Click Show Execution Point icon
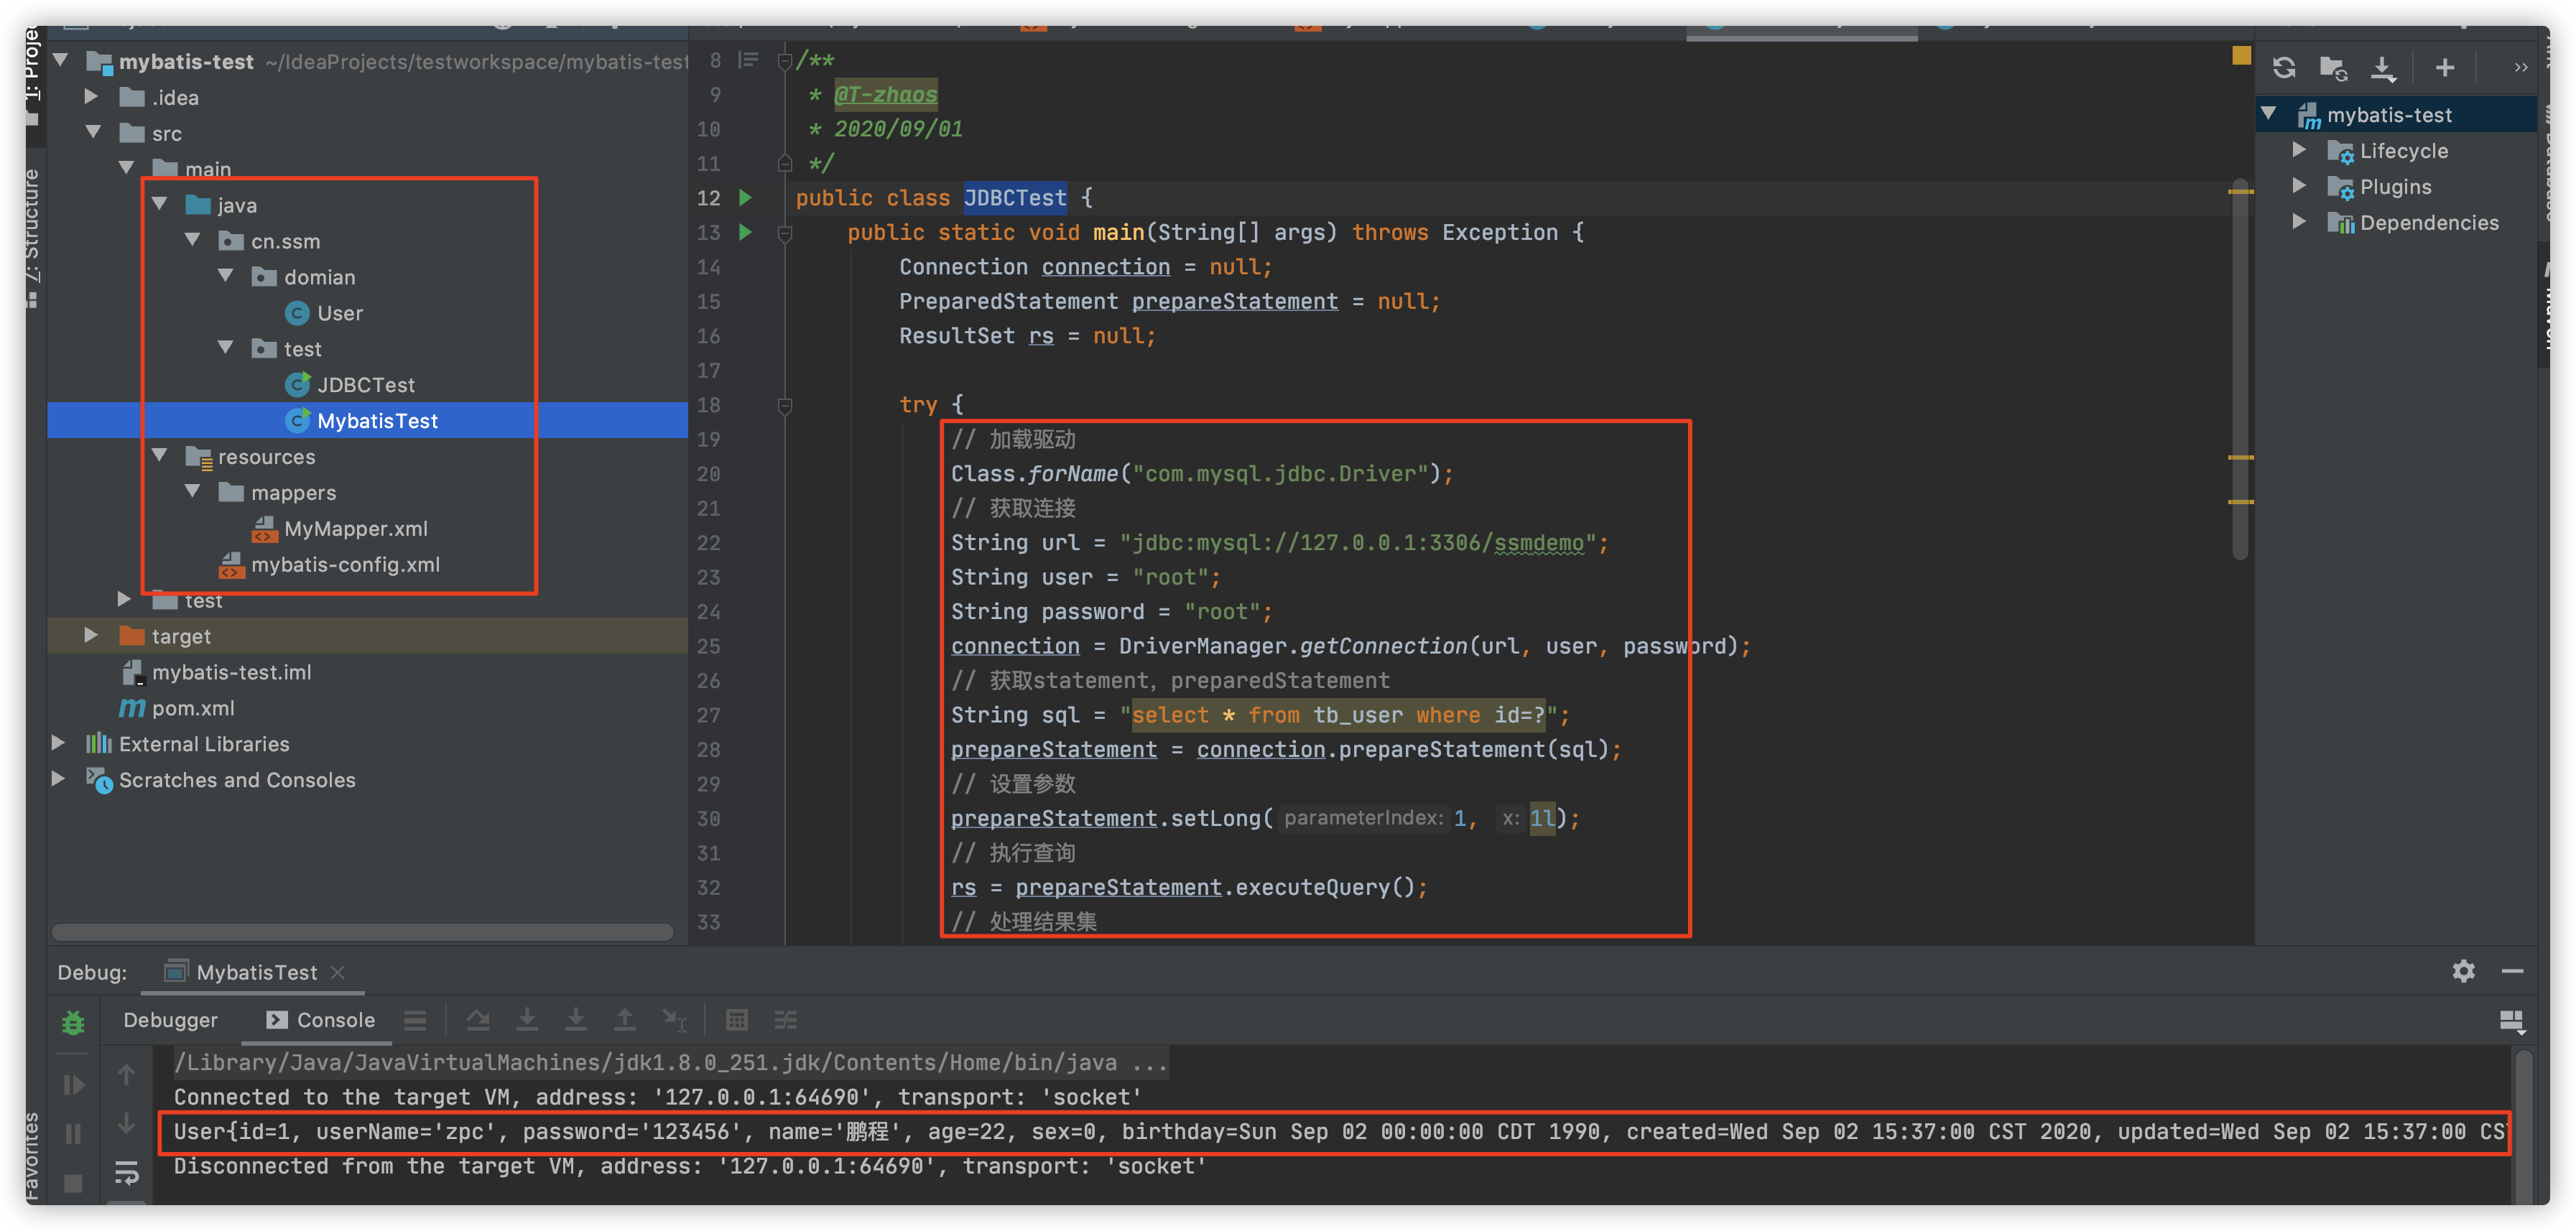 pyautogui.click(x=415, y=1020)
